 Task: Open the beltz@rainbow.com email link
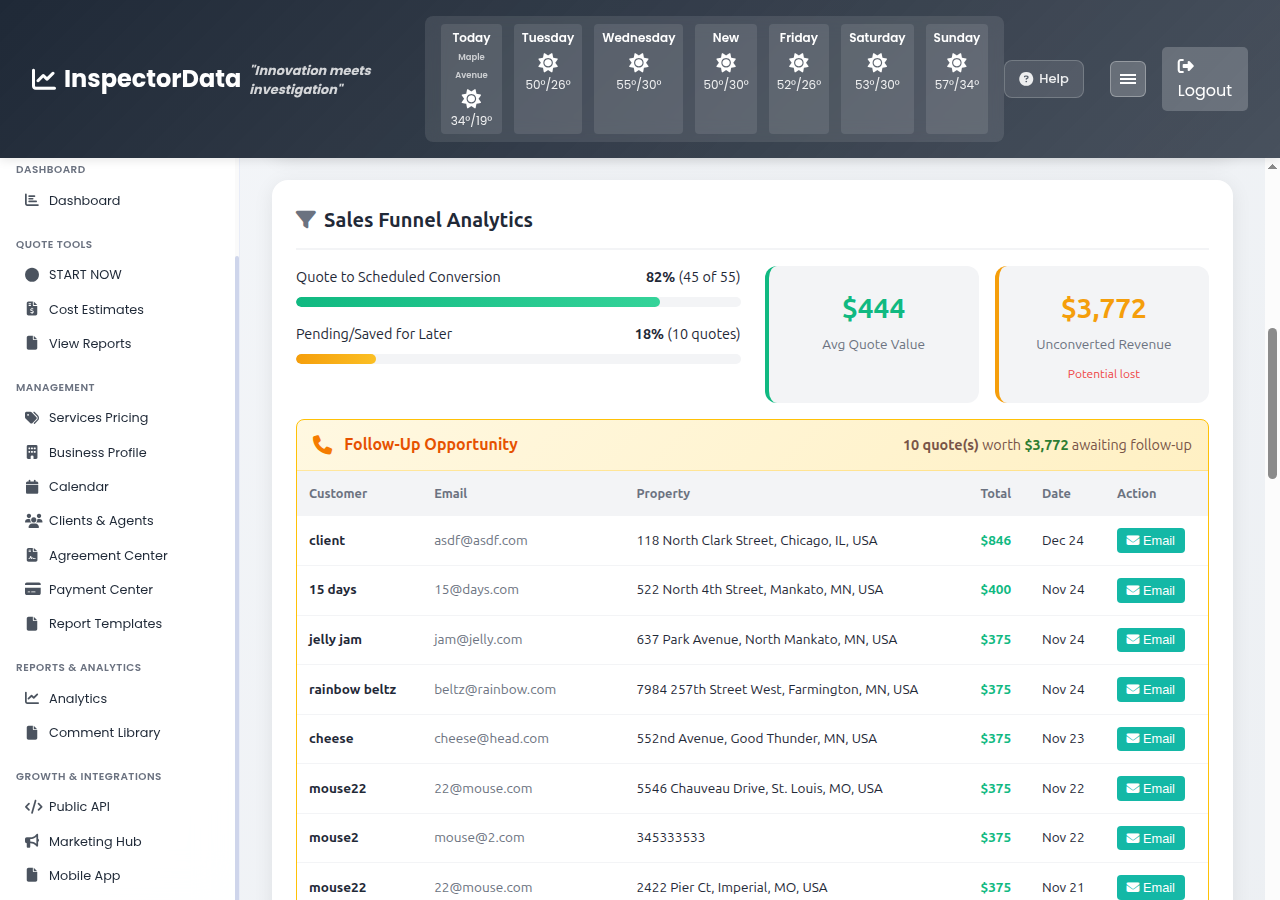click(x=494, y=689)
